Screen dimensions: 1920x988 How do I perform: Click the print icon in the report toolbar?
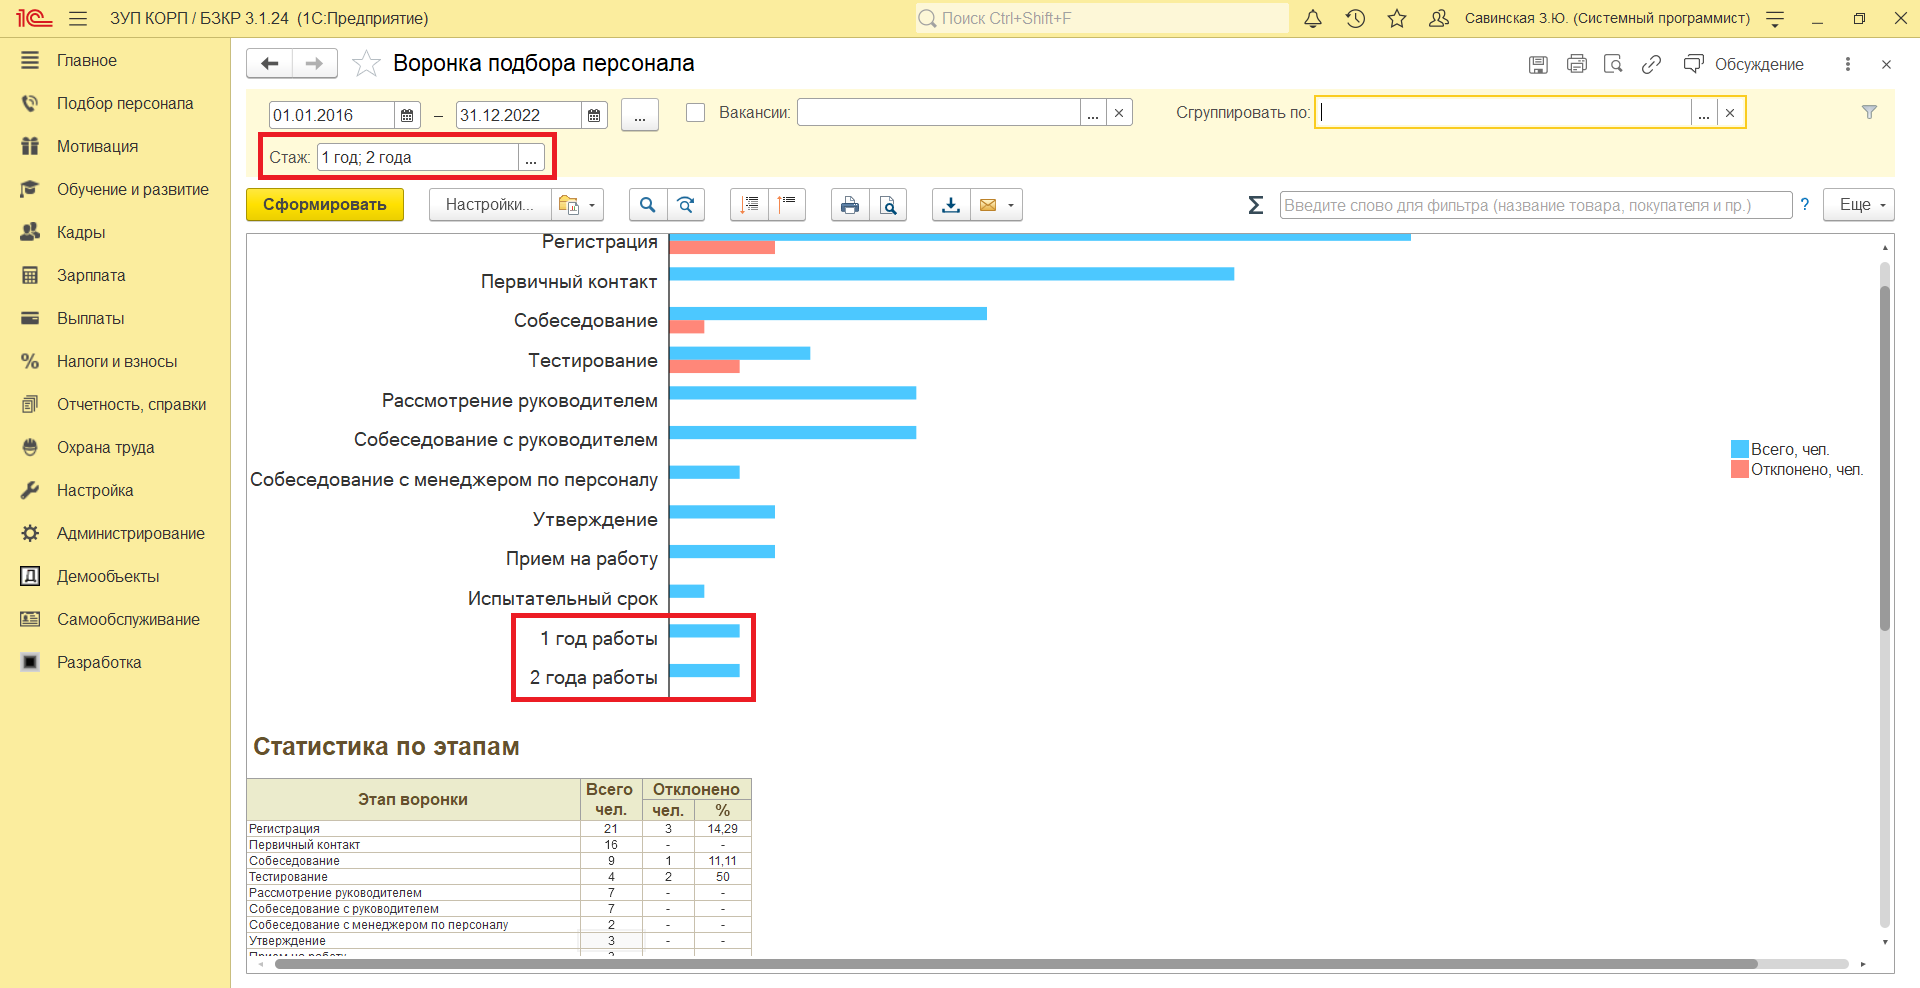click(x=849, y=205)
